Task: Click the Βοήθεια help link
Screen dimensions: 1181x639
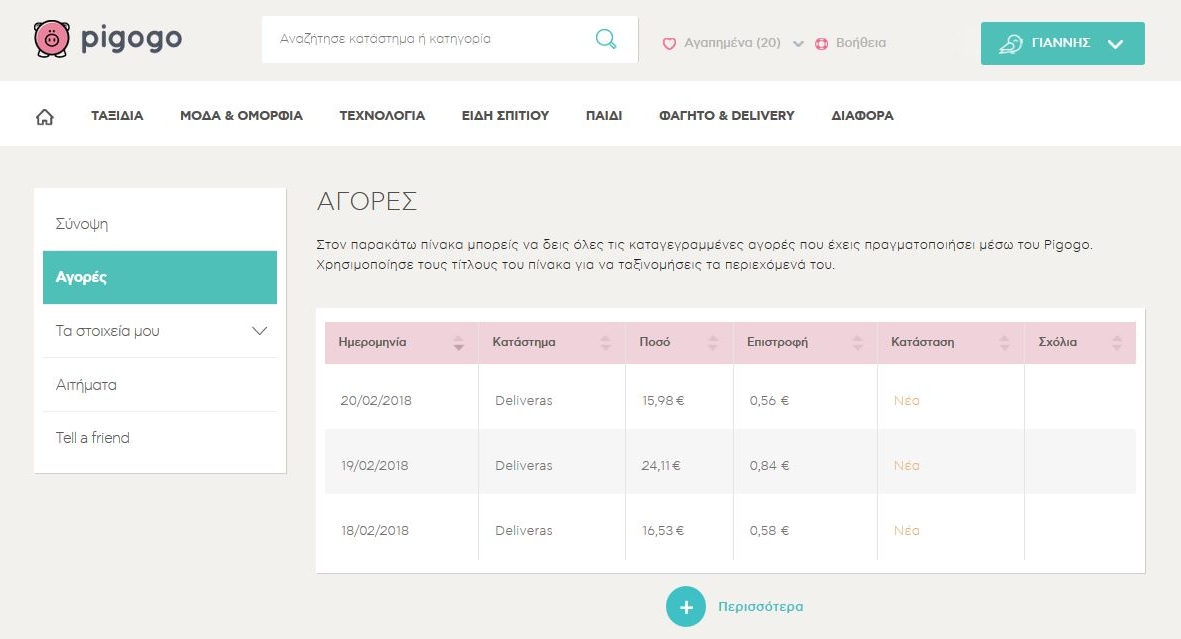Action: (861, 43)
